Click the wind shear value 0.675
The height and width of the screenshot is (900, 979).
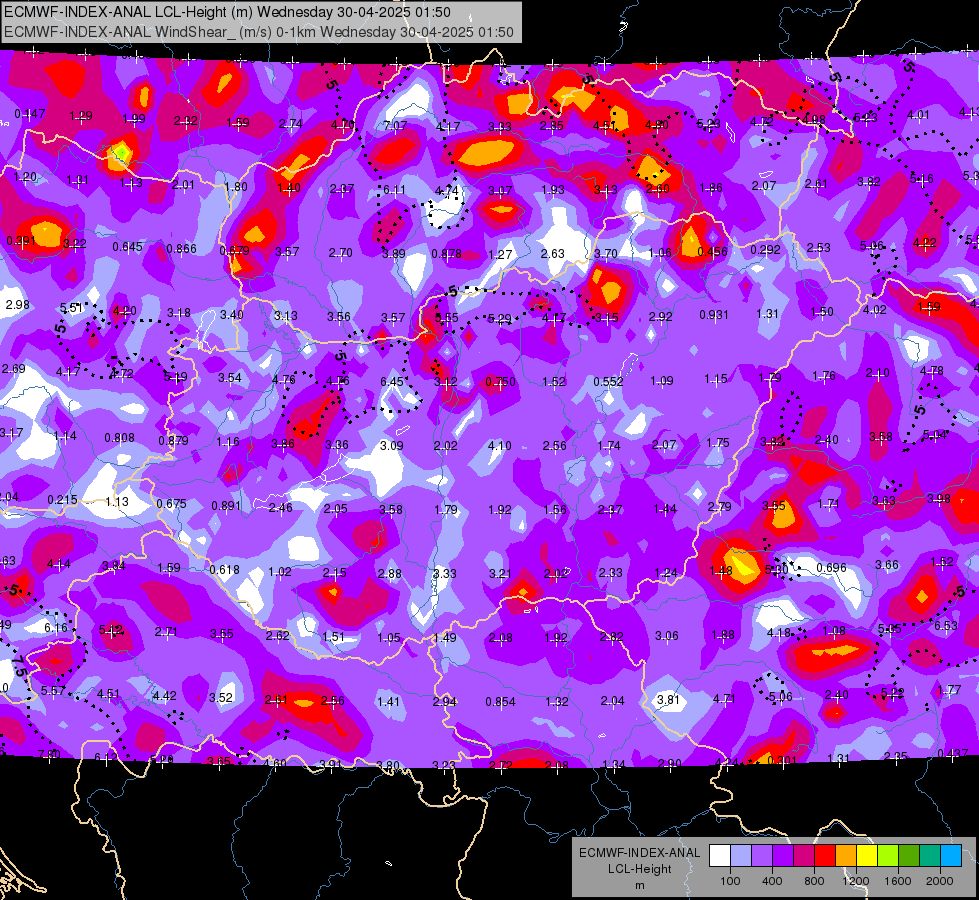coord(171,504)
